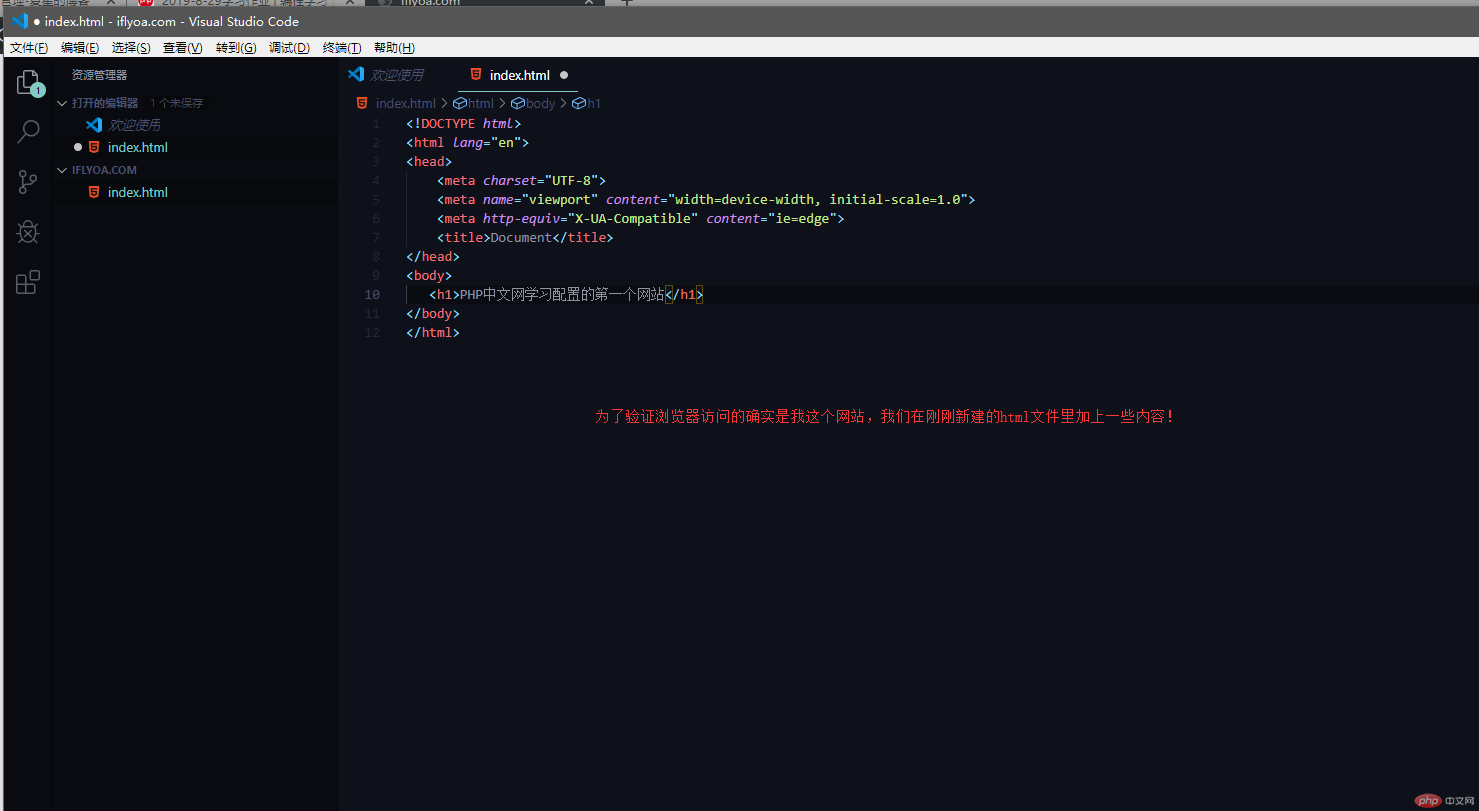Click the h1 line with PHP中文网 text

(x=567, y=295)
